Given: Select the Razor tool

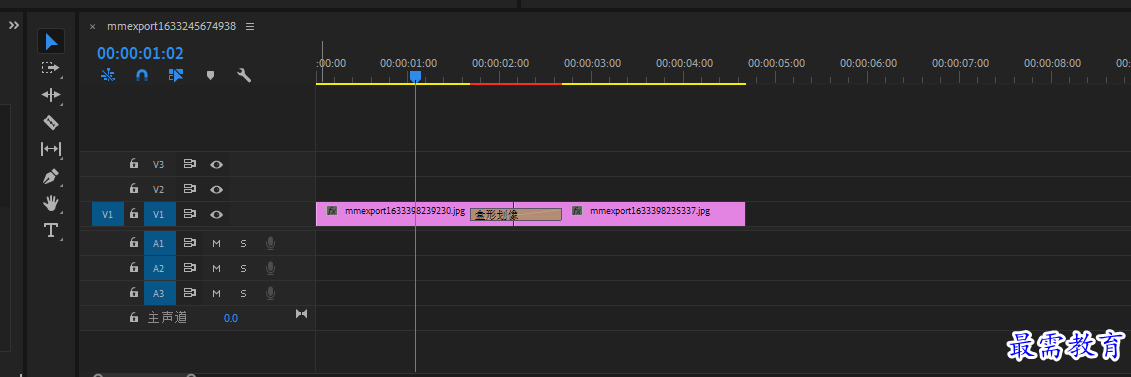Looking at the screenshot, I should point(50,122).
